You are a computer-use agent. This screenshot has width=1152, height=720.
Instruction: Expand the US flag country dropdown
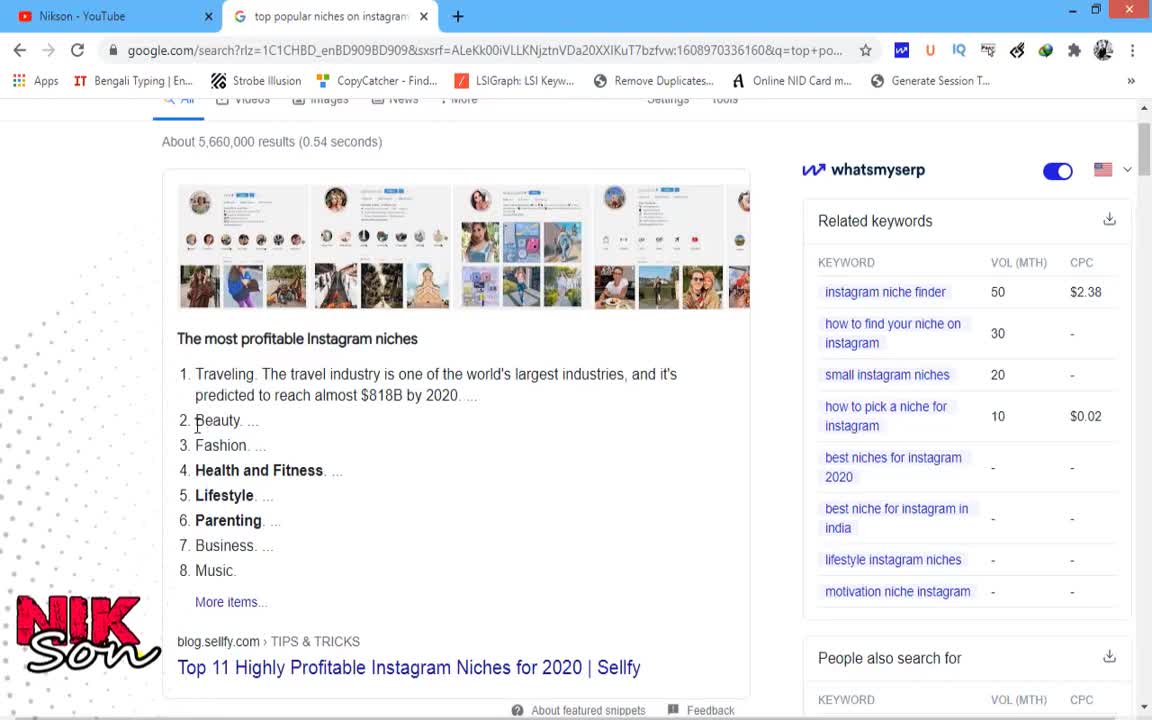1112,170
